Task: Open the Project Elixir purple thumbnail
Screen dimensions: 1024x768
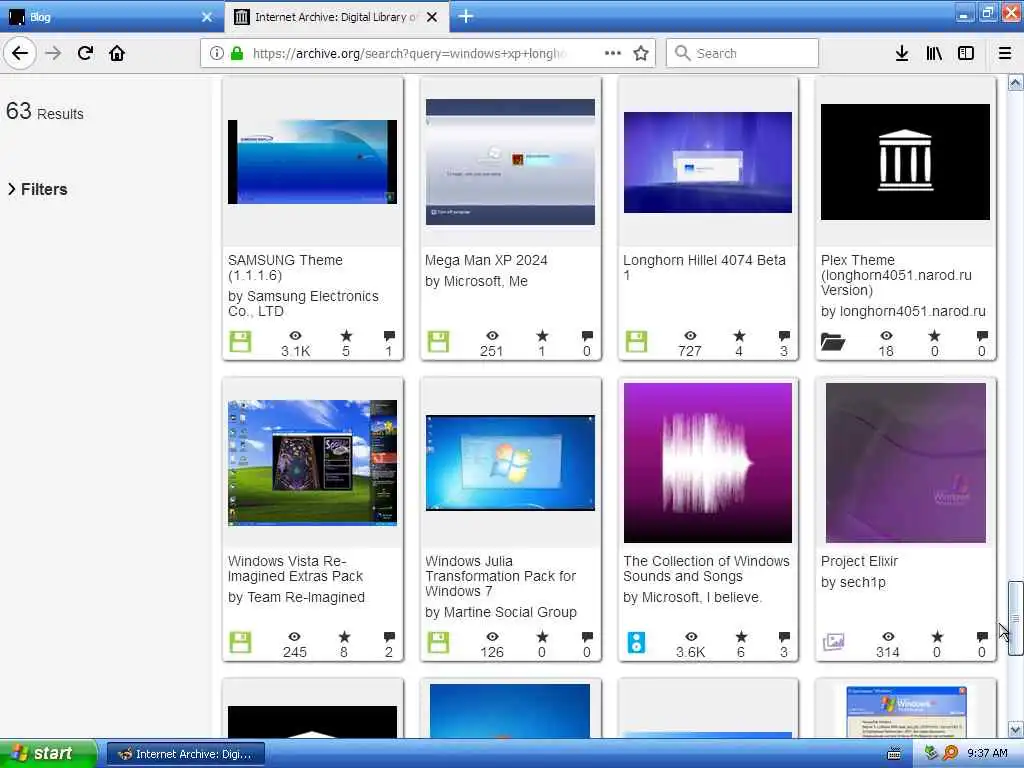Action: [x=905, y=462]
